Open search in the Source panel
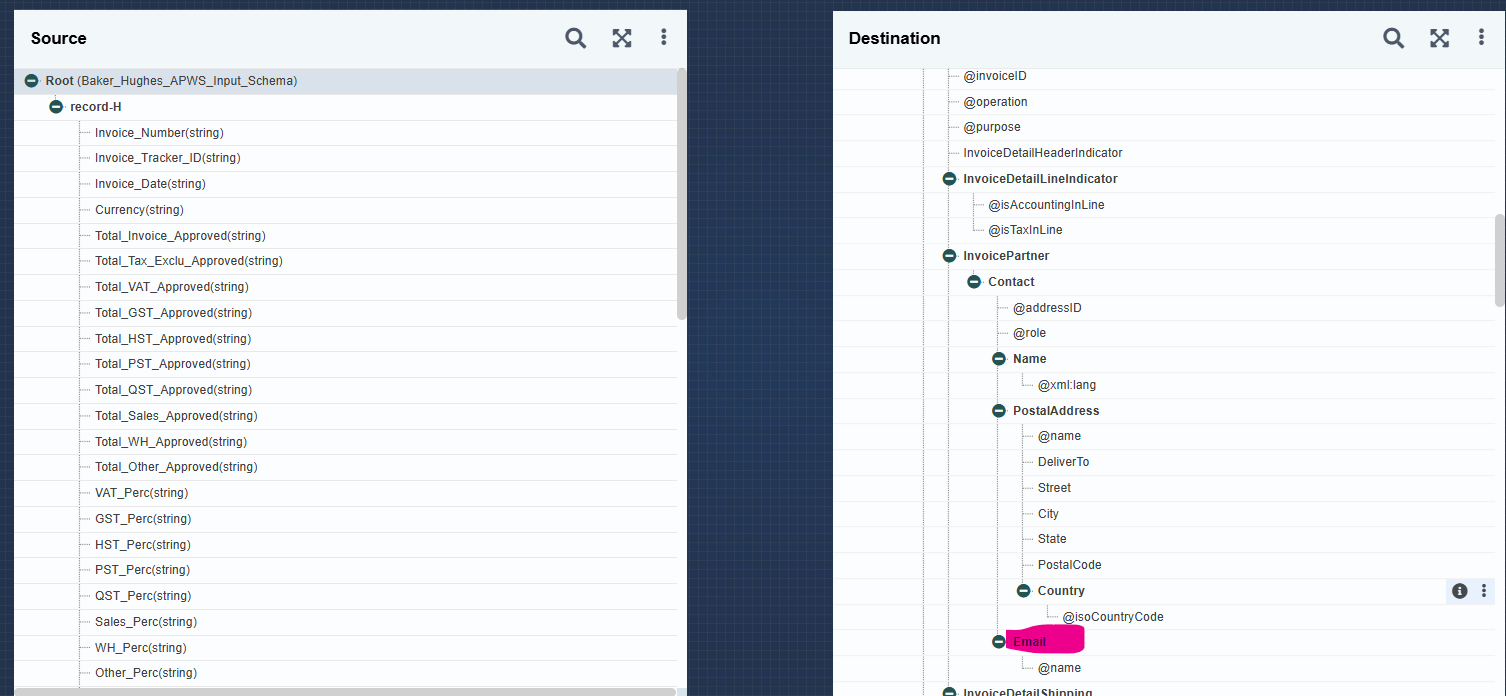Screen dimensions: 1506x696 575,38
